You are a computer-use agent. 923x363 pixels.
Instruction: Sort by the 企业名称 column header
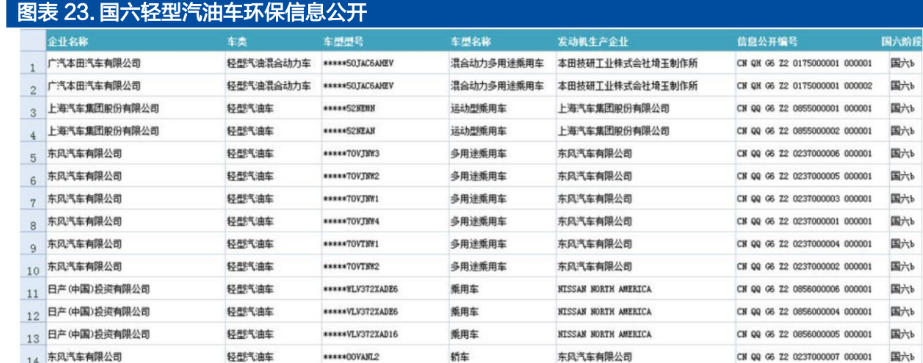pos(68,42)
